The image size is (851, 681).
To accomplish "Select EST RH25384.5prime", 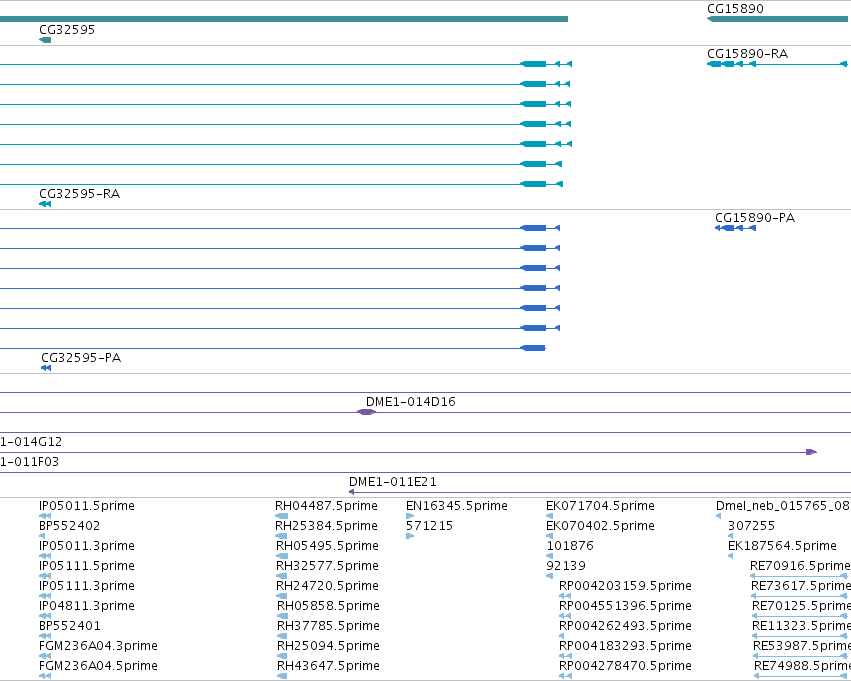I will [327, 526].
